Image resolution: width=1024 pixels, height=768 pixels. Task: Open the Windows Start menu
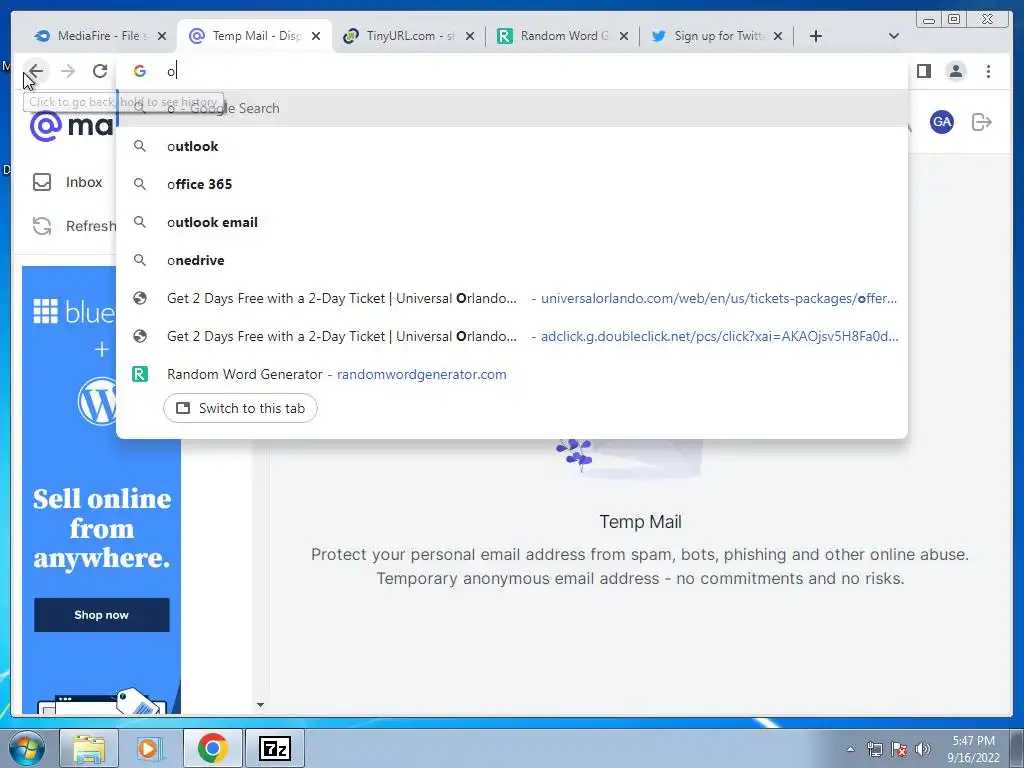[x=27, y=748]
